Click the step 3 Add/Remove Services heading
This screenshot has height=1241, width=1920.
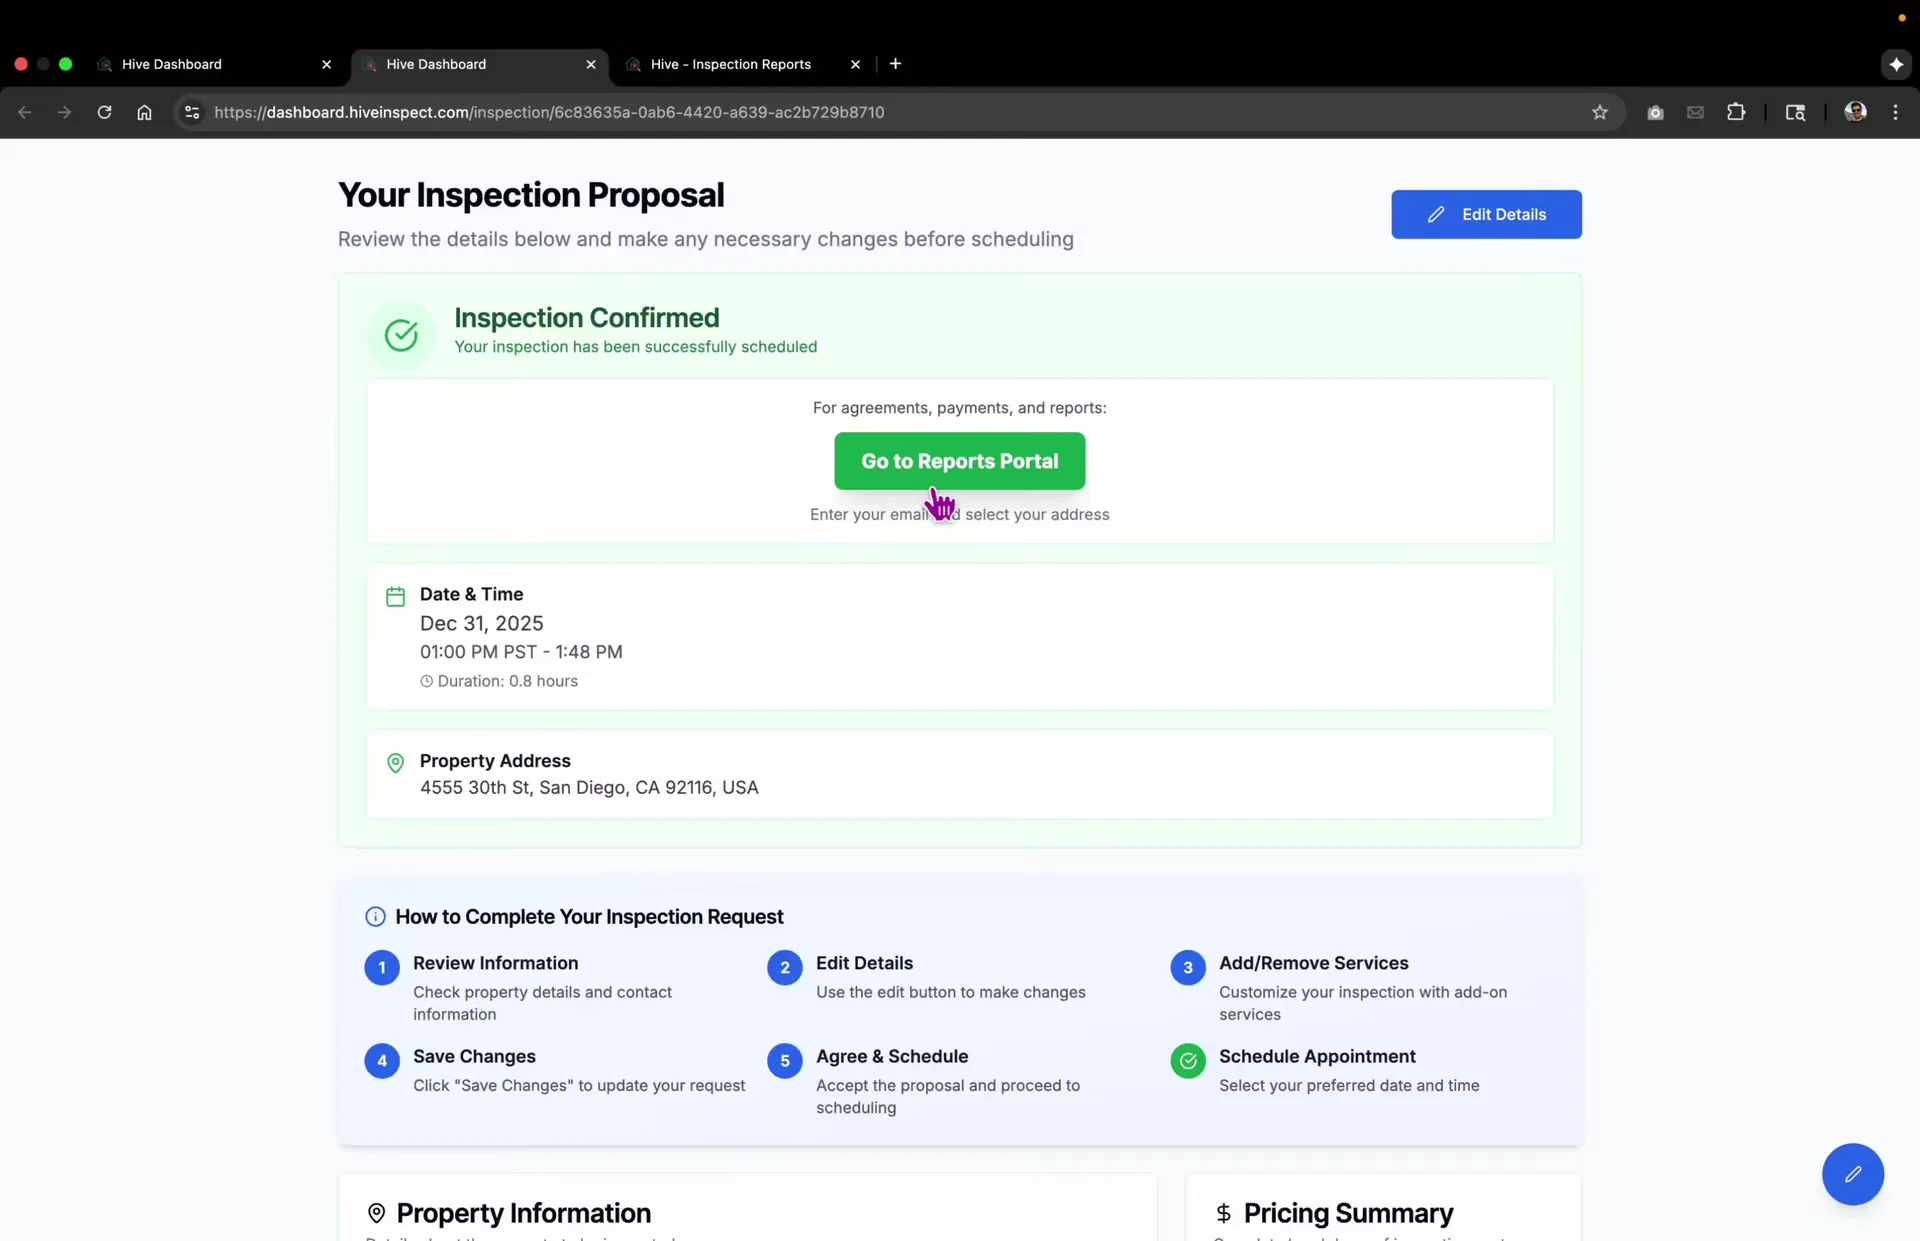[1313, 963]
